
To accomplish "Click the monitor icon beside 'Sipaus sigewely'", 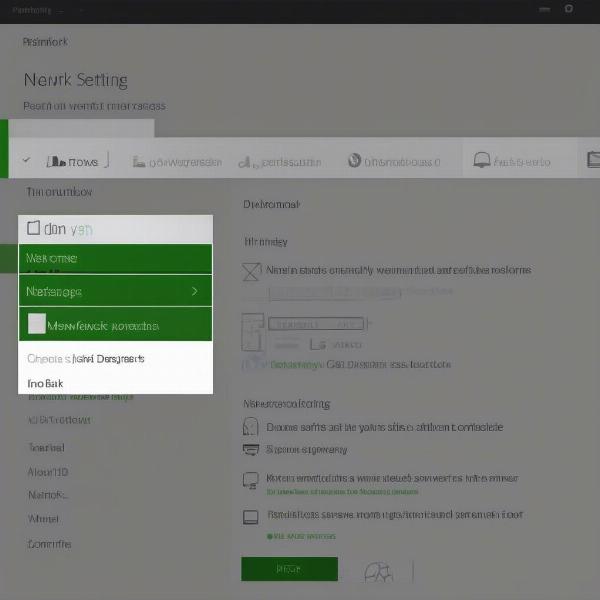I will point(251,449).
